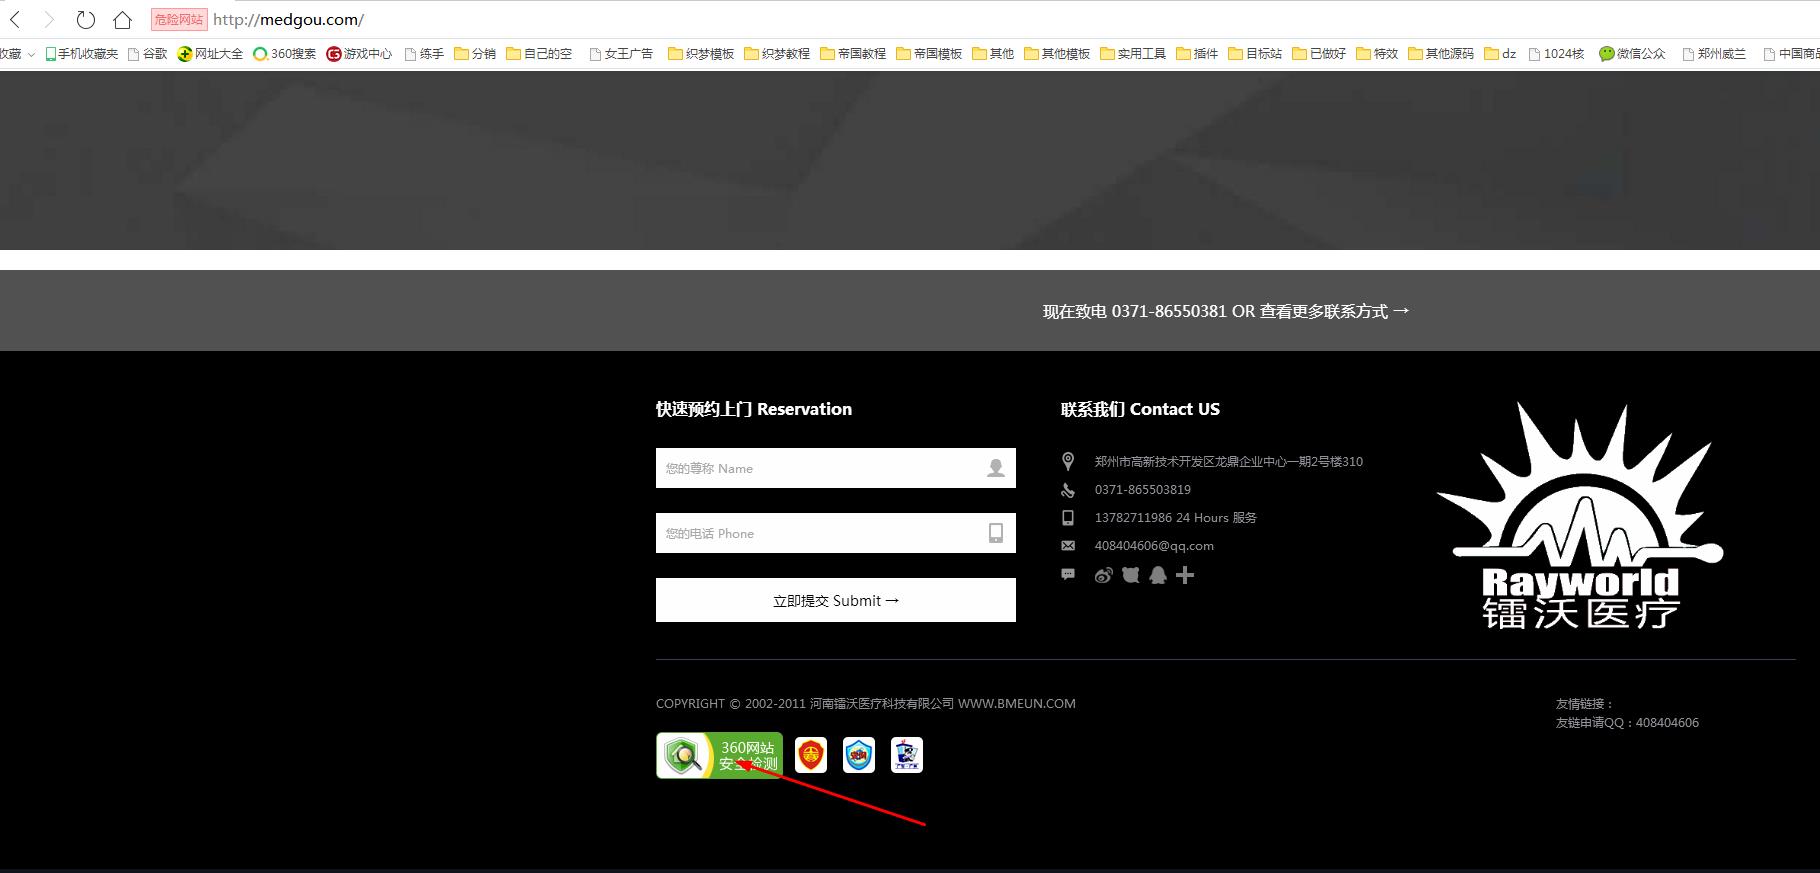Open the 实用工具 bookmark folder
The width and height of the screenshot is (1820, 873).
tap(1133, 54)
